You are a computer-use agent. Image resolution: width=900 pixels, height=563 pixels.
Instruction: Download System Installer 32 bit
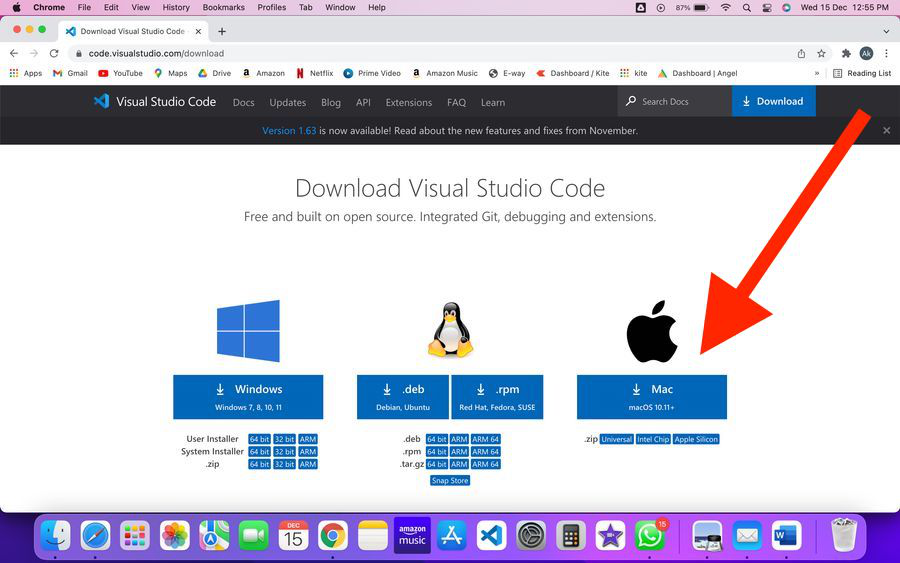[x=284, y=452]
